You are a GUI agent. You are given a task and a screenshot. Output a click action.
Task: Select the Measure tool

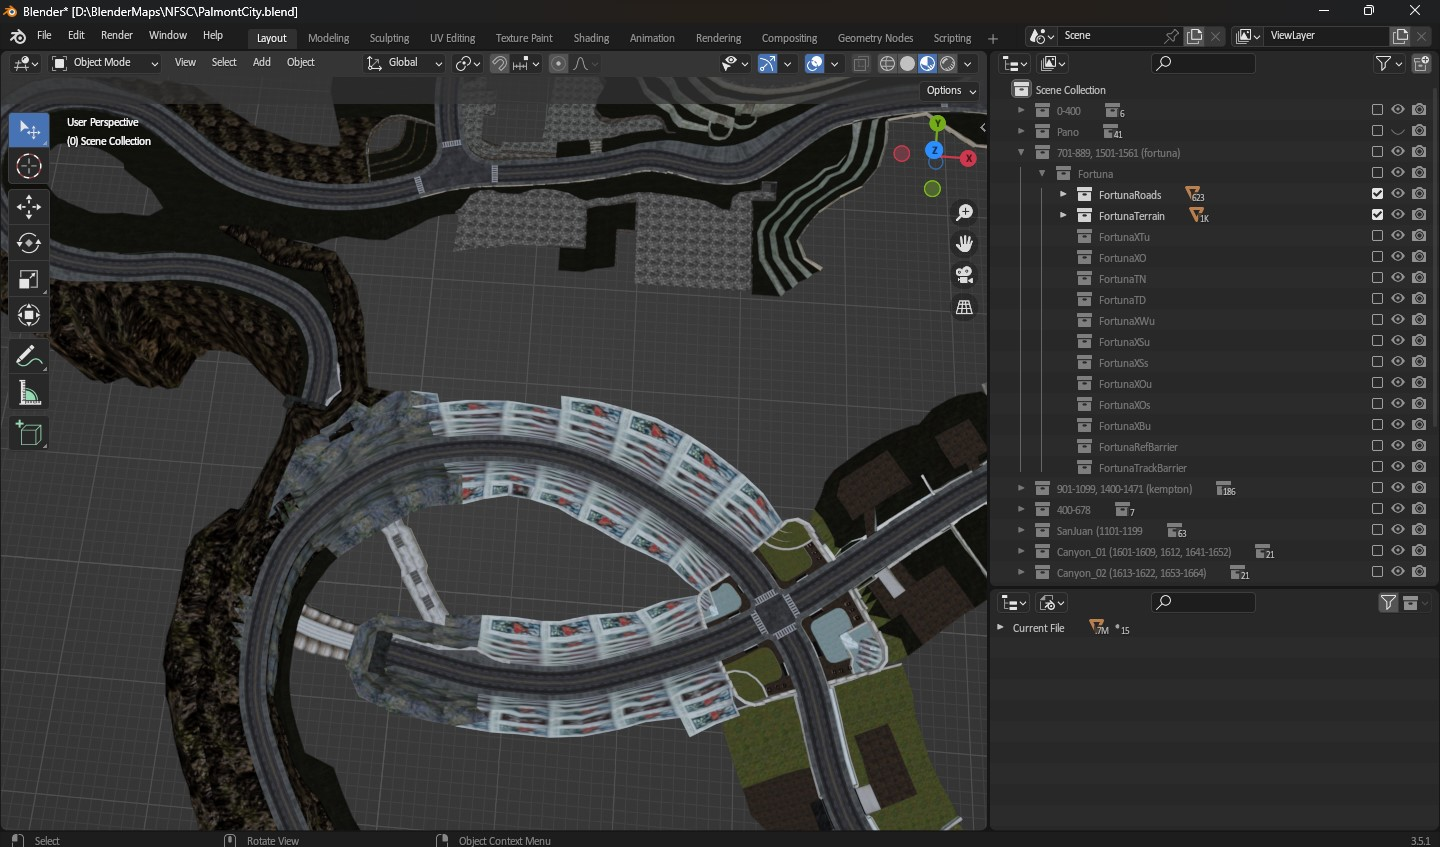pyautogui.click(x=29, y=392)
